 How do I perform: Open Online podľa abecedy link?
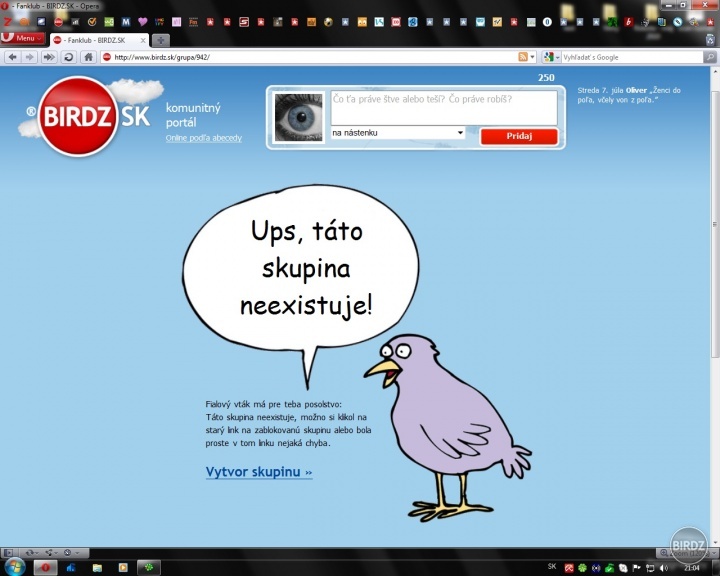tap(203, 138)
